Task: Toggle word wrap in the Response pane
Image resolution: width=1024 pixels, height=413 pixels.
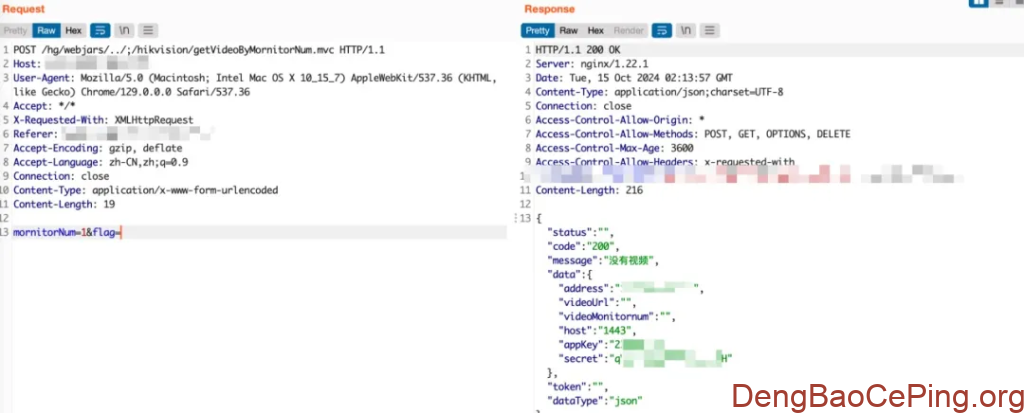Action: [x=662, y=31]
